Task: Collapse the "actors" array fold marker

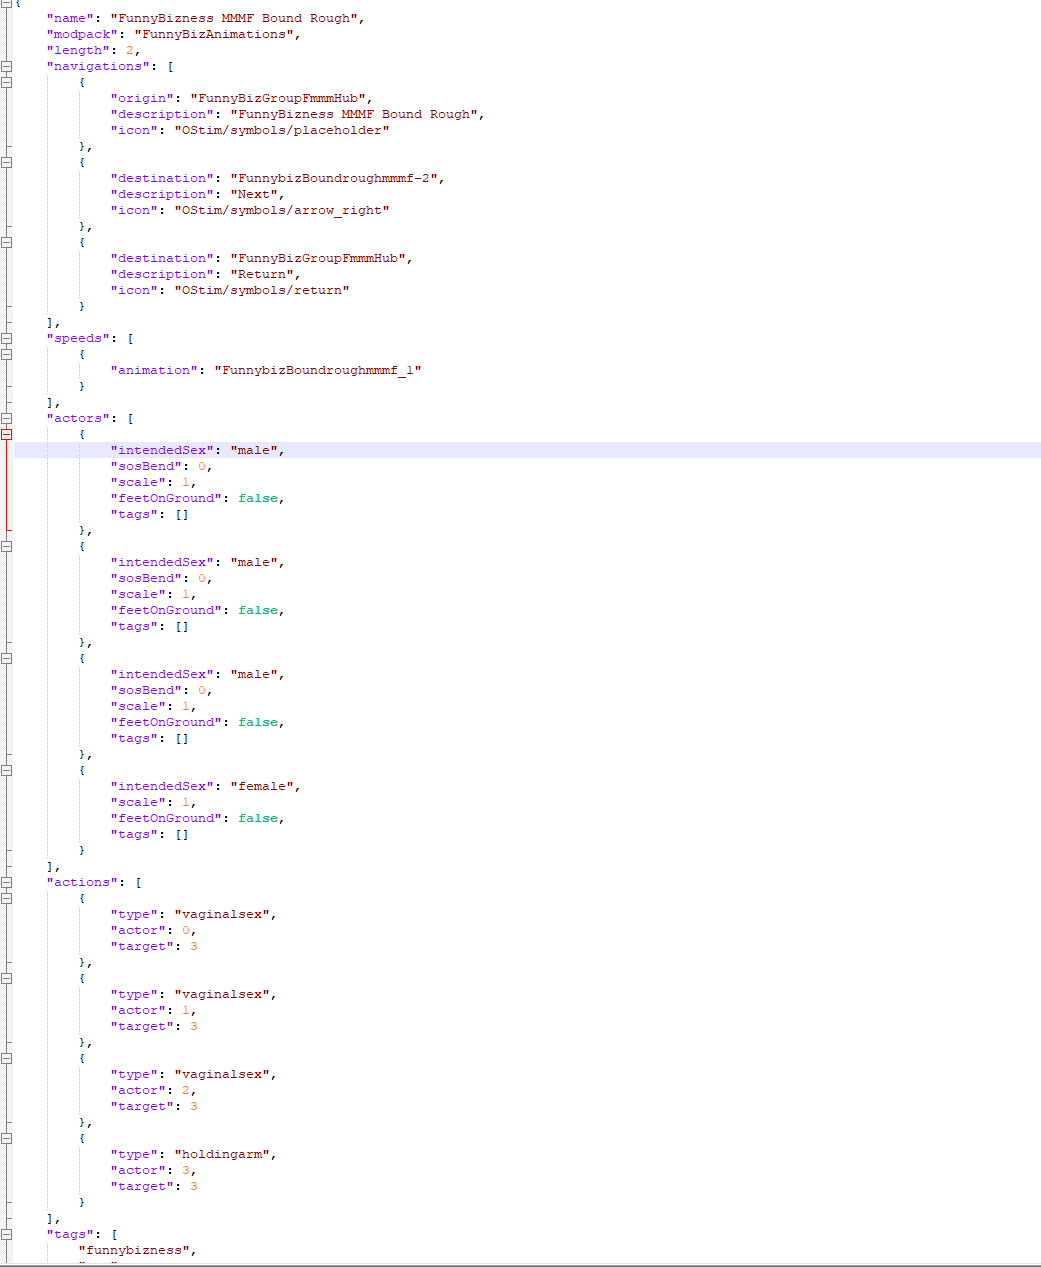Action: [x=6, y=418]
